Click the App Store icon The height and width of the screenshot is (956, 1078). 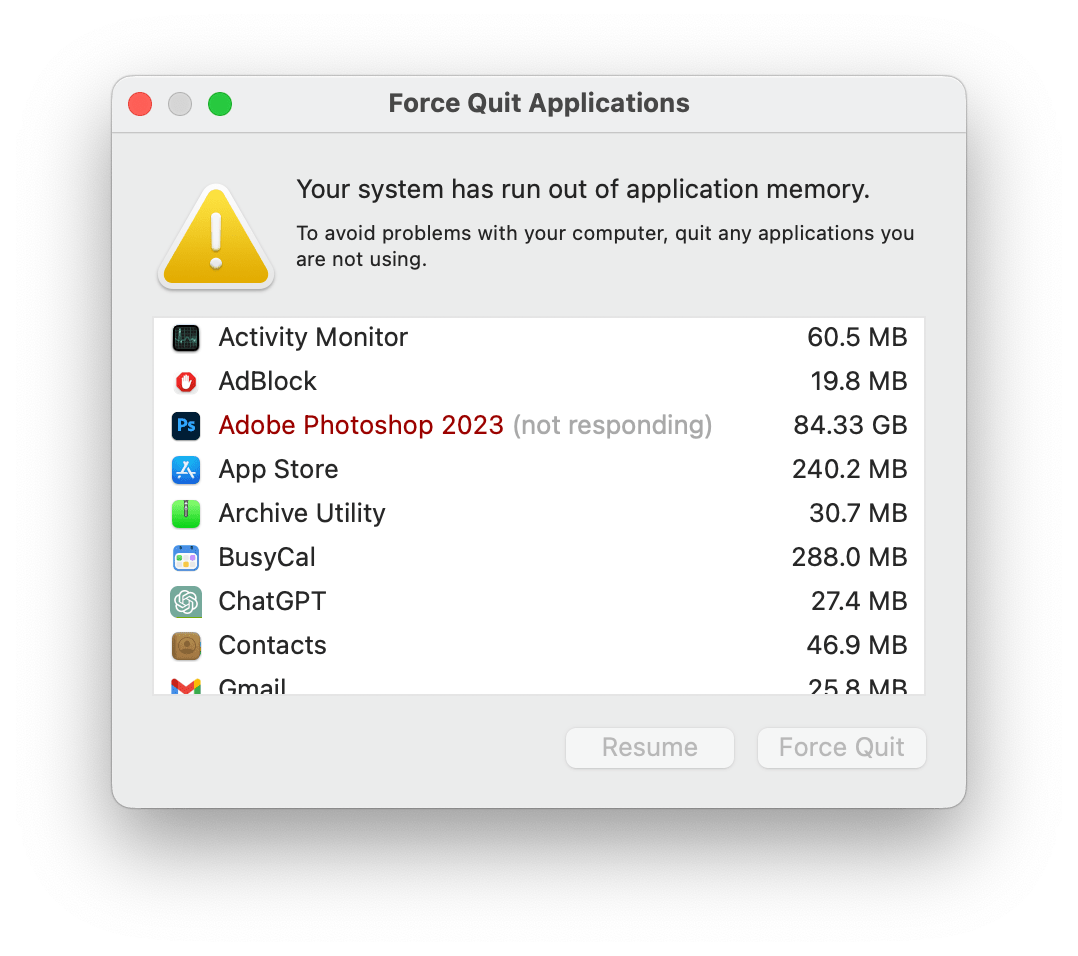point(186,470)
